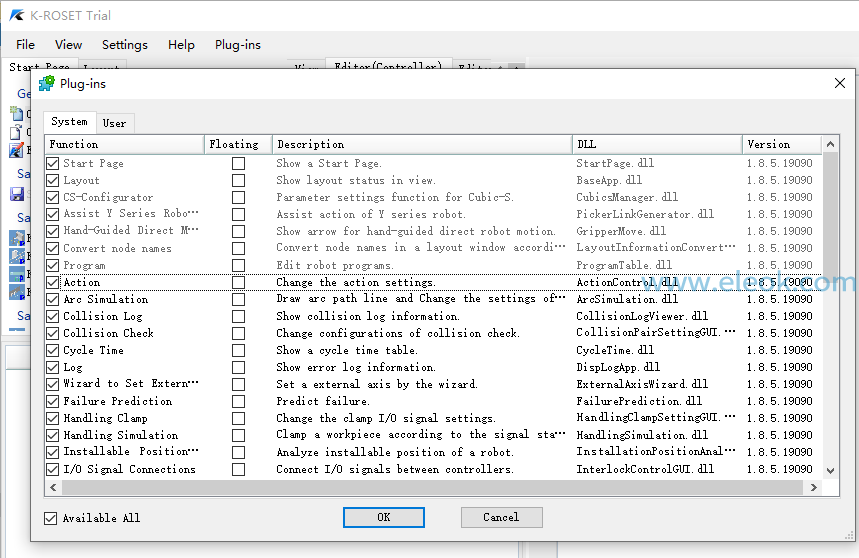Click the Cancel button
The image size is (859, 558).
(x=501, y=517)
